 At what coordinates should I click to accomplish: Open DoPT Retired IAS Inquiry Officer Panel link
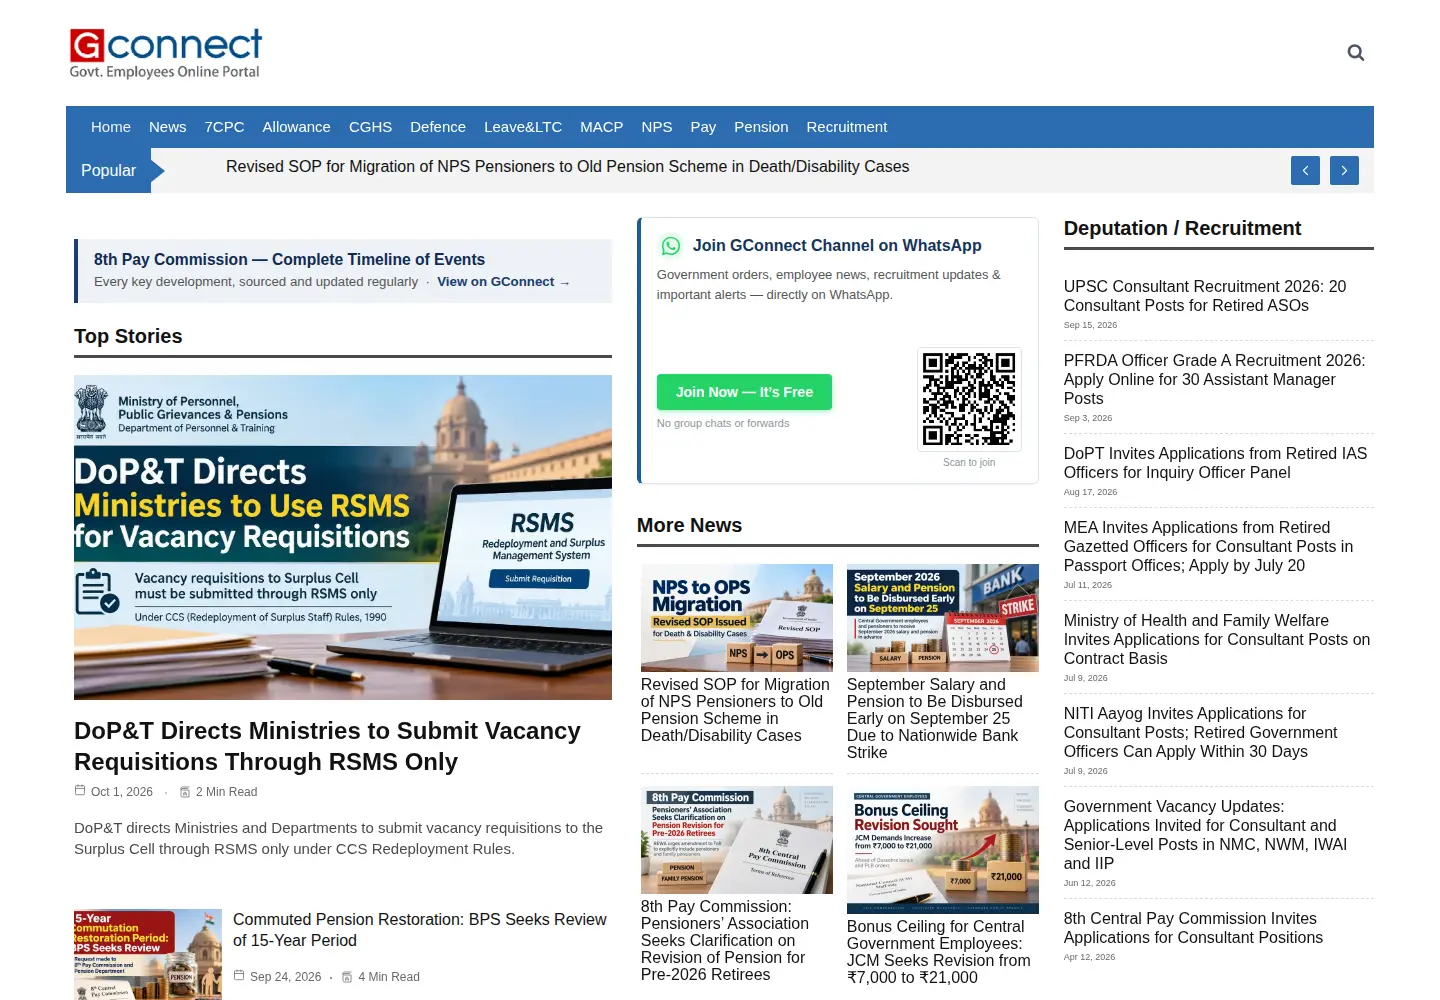[1215, 463]
